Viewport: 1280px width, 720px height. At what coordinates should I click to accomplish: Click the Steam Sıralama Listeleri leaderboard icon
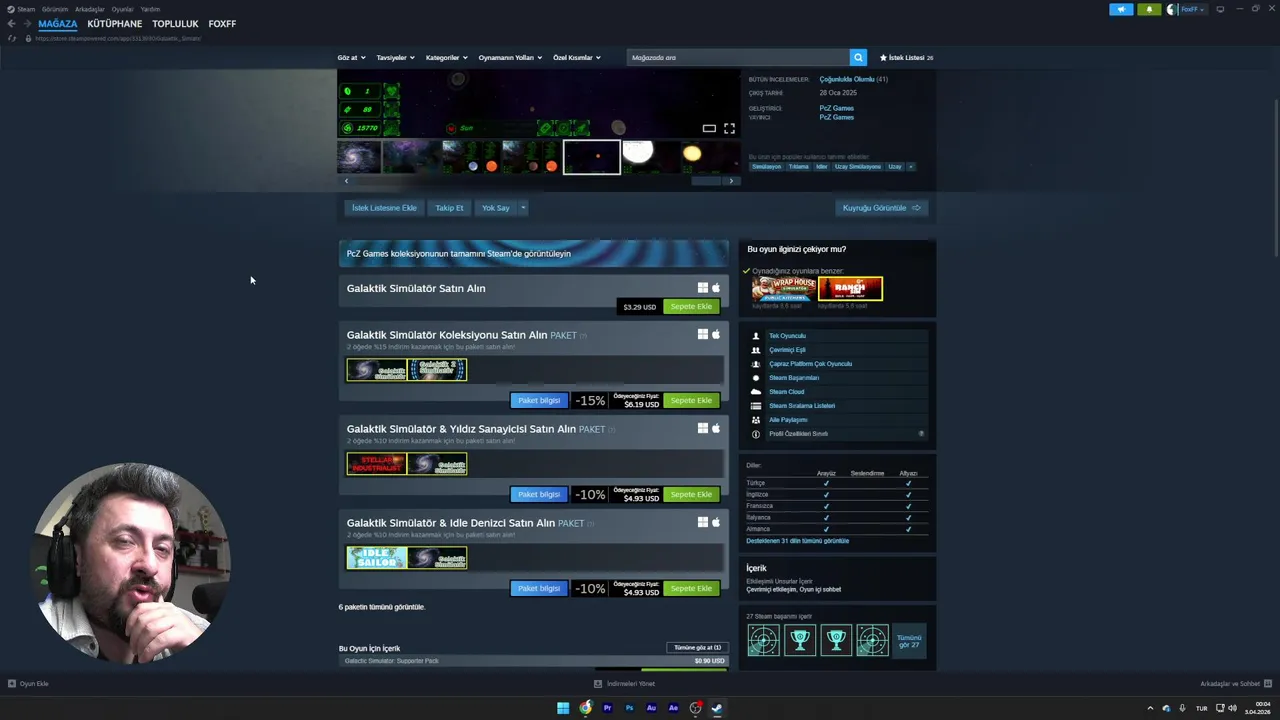[756, 406]
